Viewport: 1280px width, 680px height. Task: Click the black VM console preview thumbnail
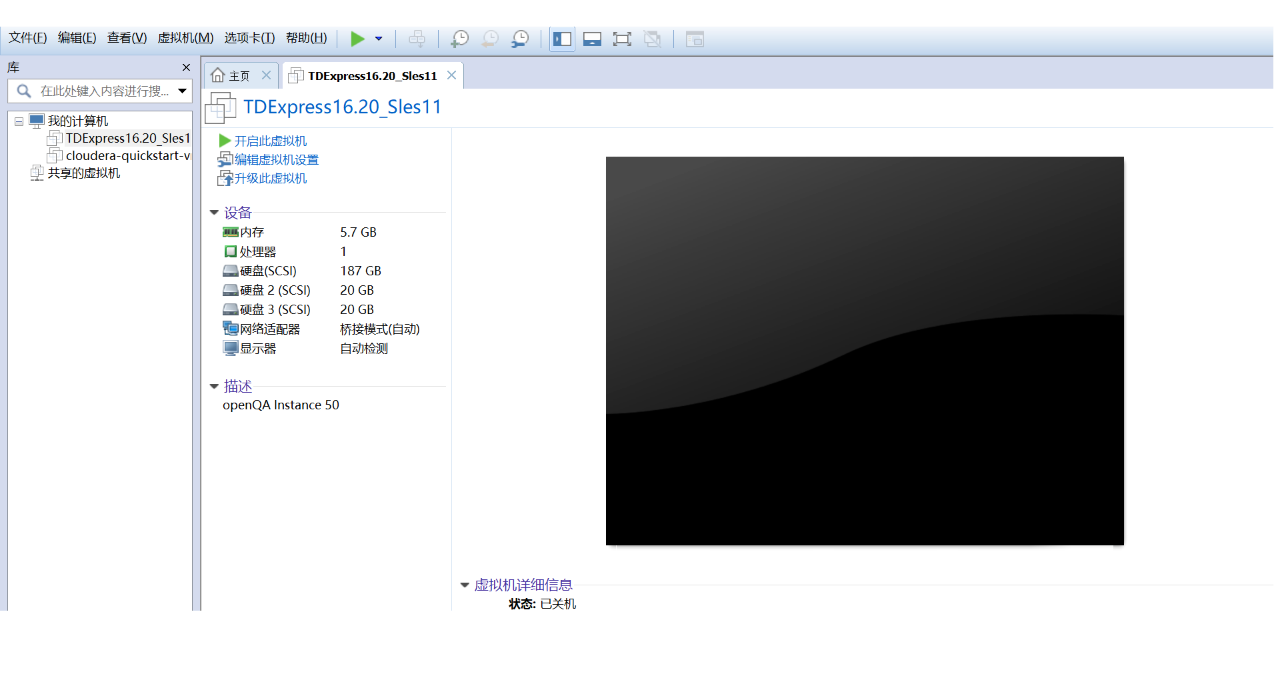(865, 351)
